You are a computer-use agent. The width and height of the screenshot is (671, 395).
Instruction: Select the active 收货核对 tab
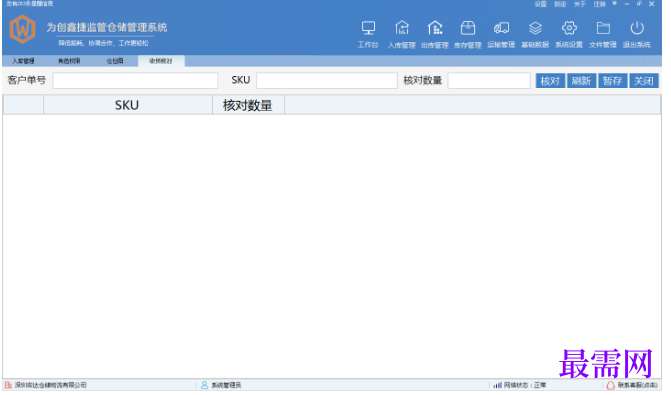[x=161, y=61]
